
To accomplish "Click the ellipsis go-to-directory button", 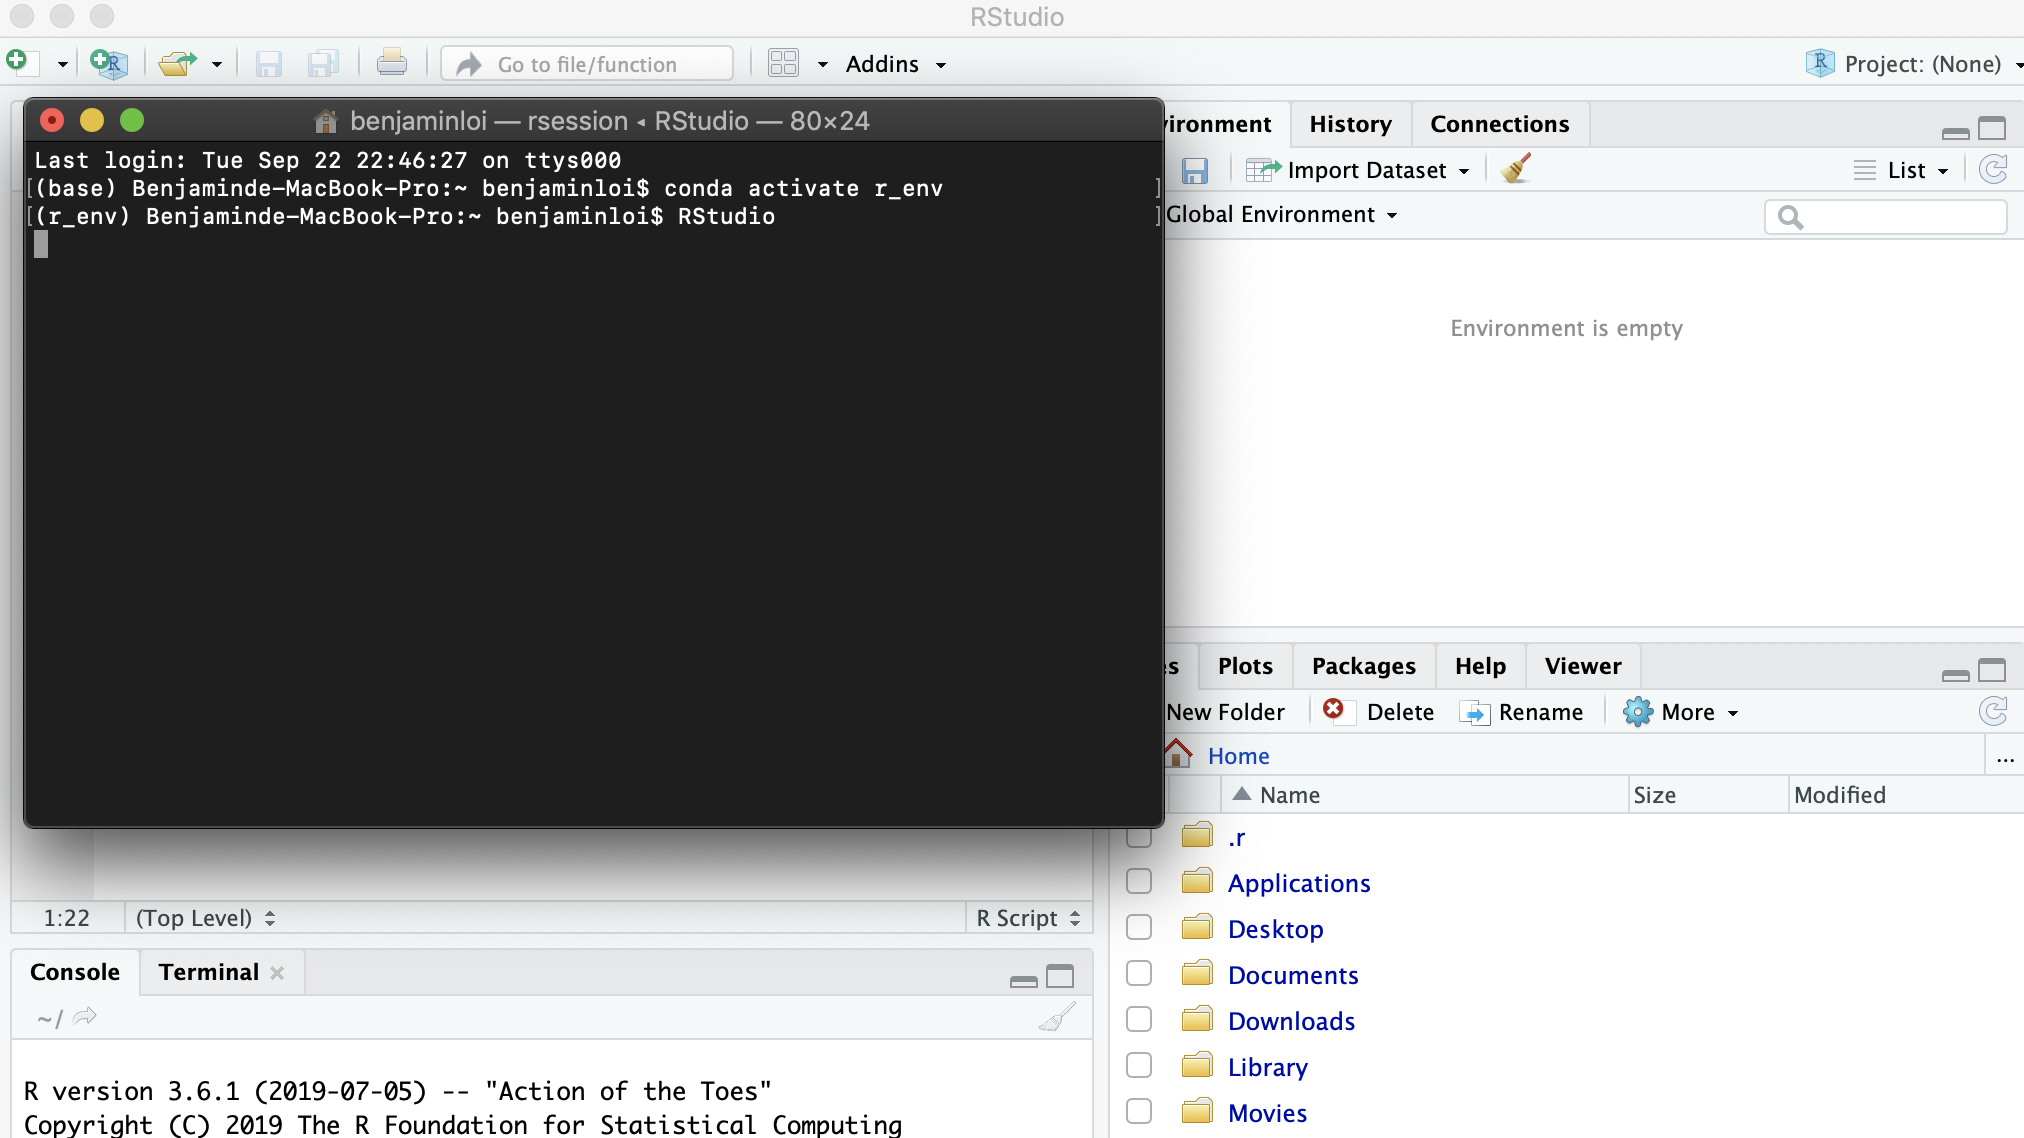I will point(2005,758).
